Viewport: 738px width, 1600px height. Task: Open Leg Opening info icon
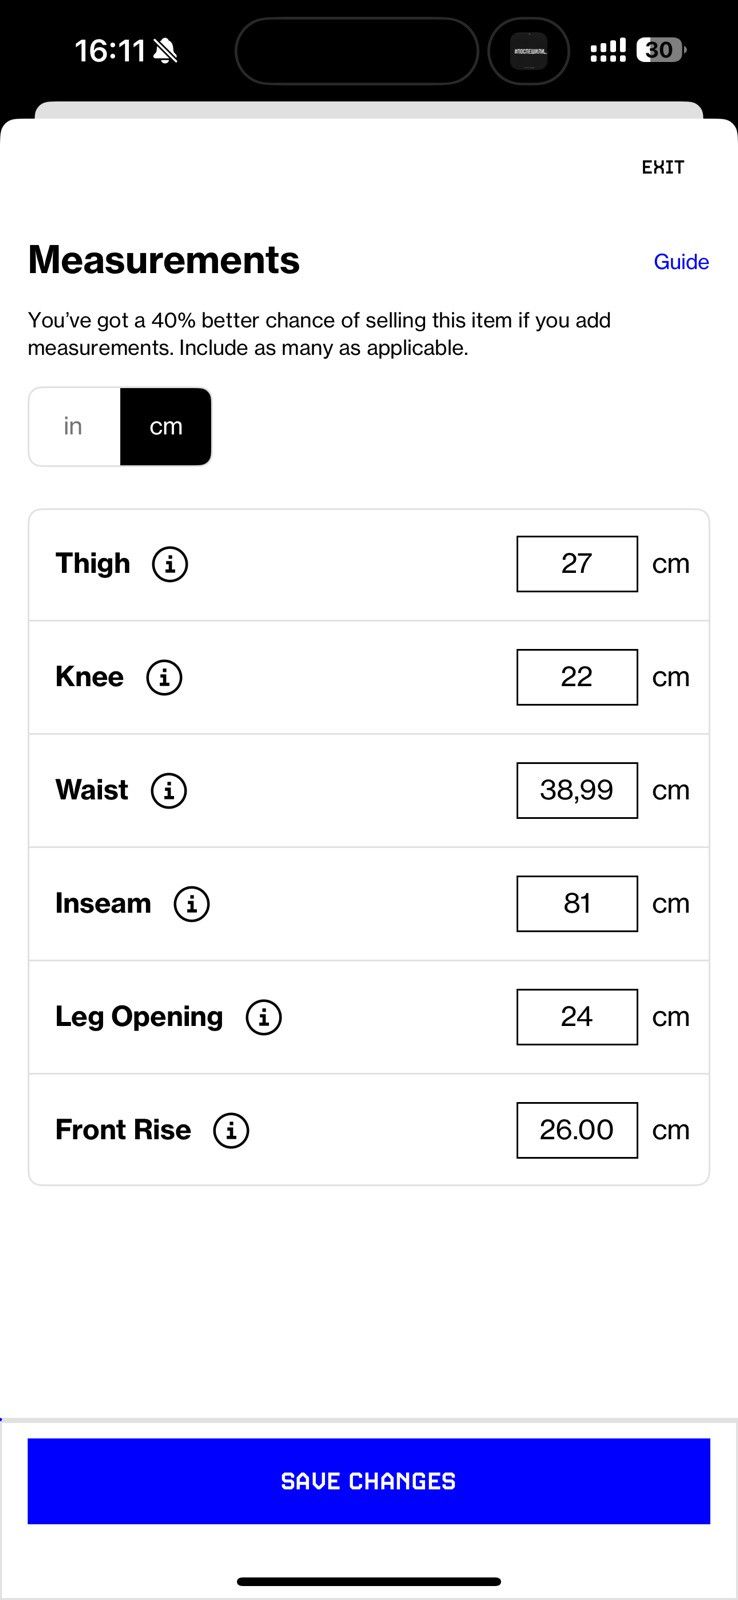point(264,1017)
